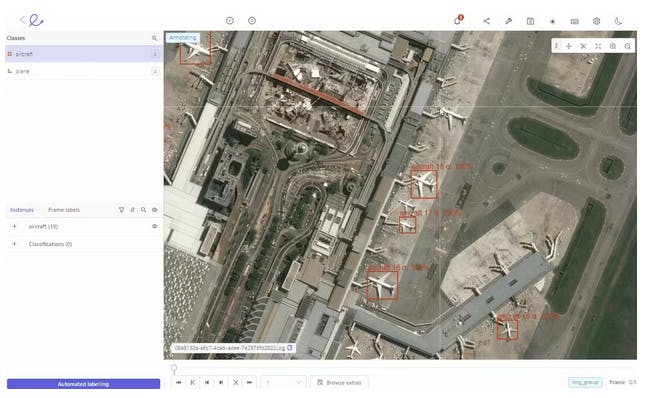This screenshot has width=652, height=398.
Task: Click the Browse extras button
Action: [339, 382]
